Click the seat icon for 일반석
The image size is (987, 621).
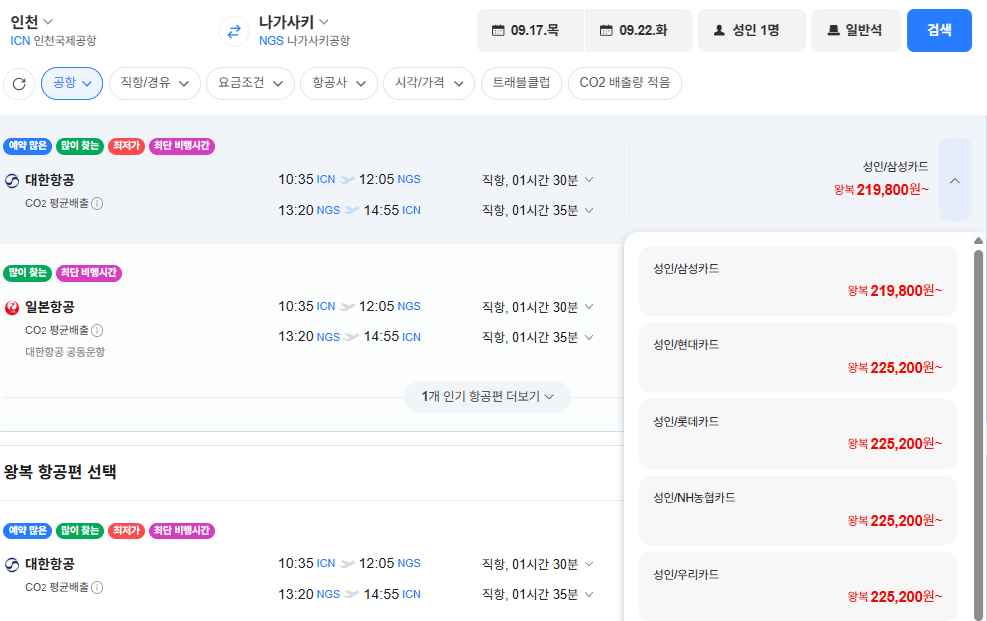pyautogui.click(x=833, y=30)
